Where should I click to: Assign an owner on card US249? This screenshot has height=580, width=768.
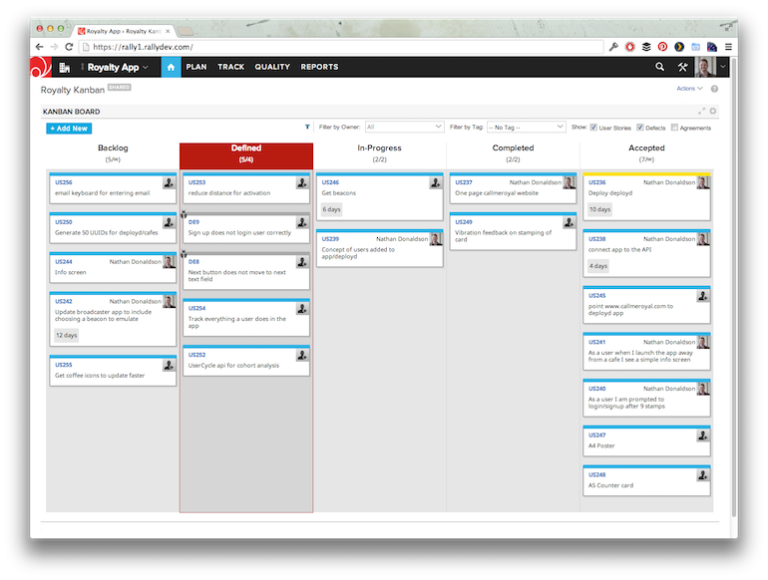click(x=569, y=222)
